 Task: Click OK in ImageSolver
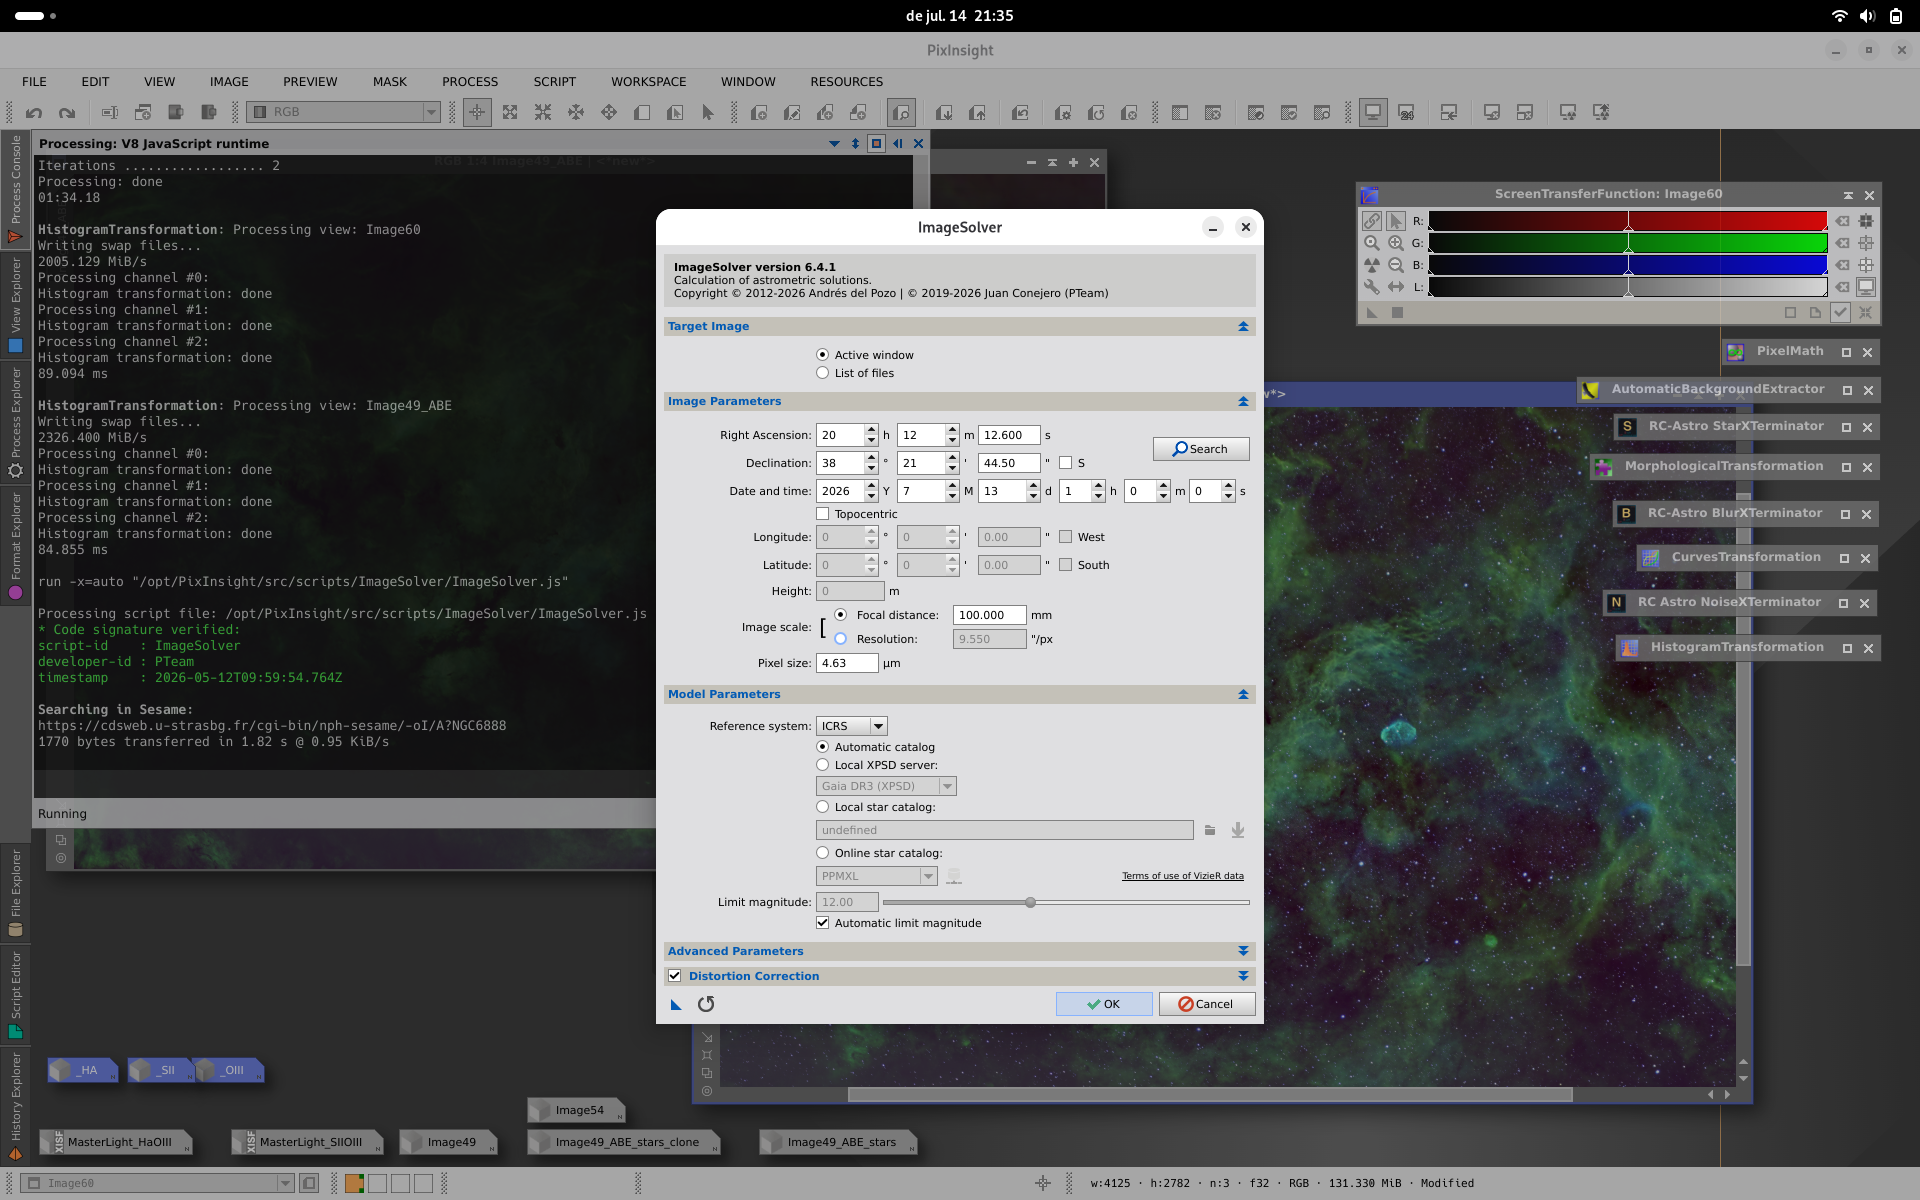click(x=1104, y=1004)
